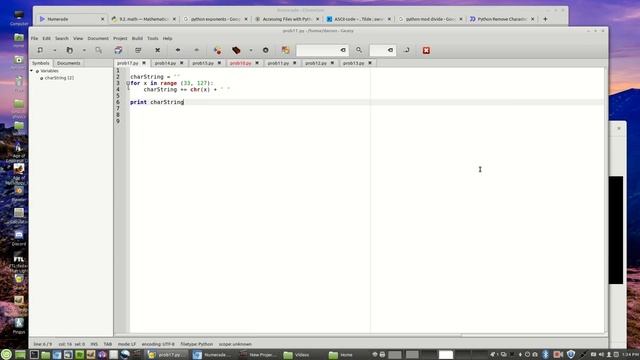The height and width of the screenshot is (360, 640).
Task: Clear the toolbar search field
Action: click(x=343, y=50)
